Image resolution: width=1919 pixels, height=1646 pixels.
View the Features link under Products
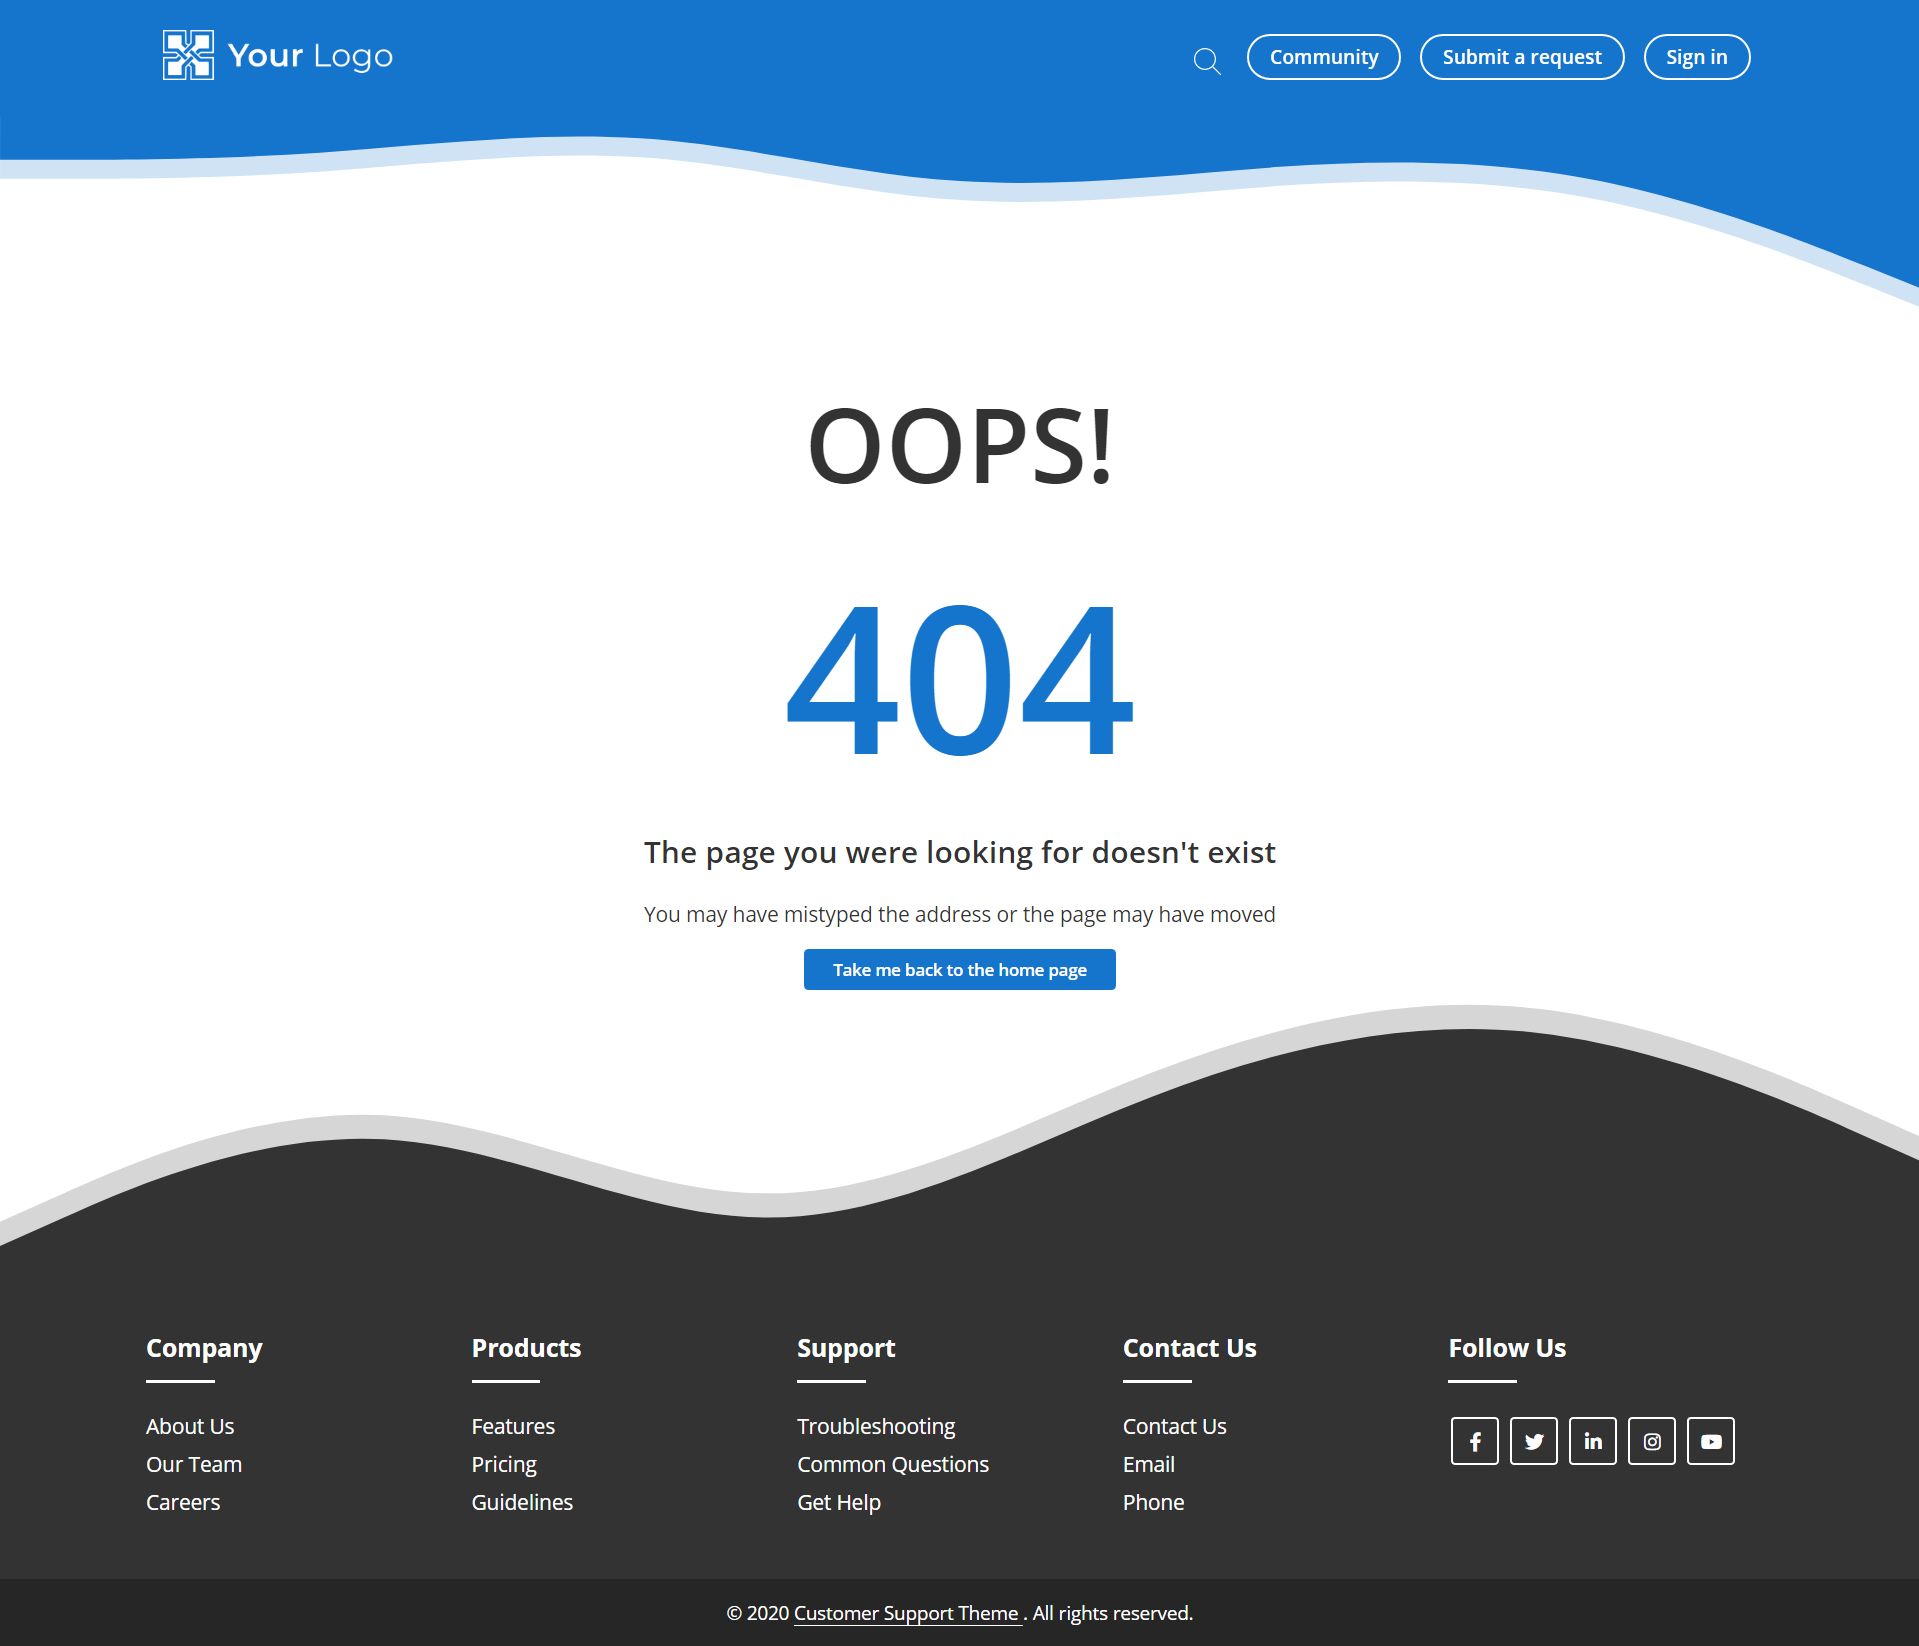pos(513,1426)
